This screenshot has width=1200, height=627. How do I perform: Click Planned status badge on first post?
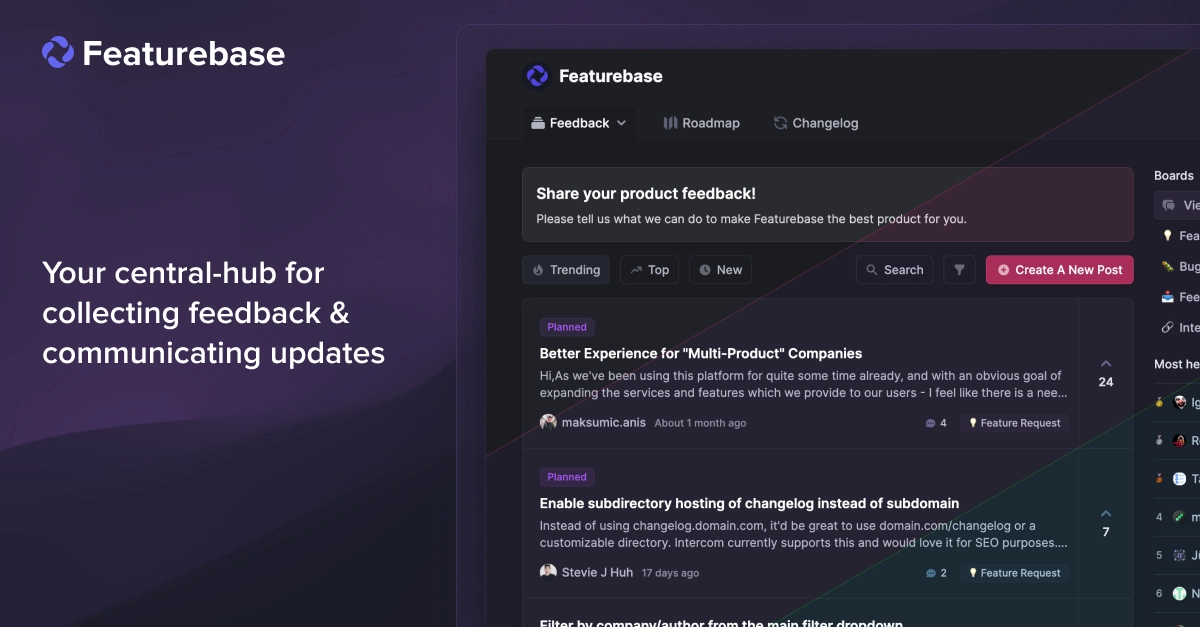click(567, 327)
